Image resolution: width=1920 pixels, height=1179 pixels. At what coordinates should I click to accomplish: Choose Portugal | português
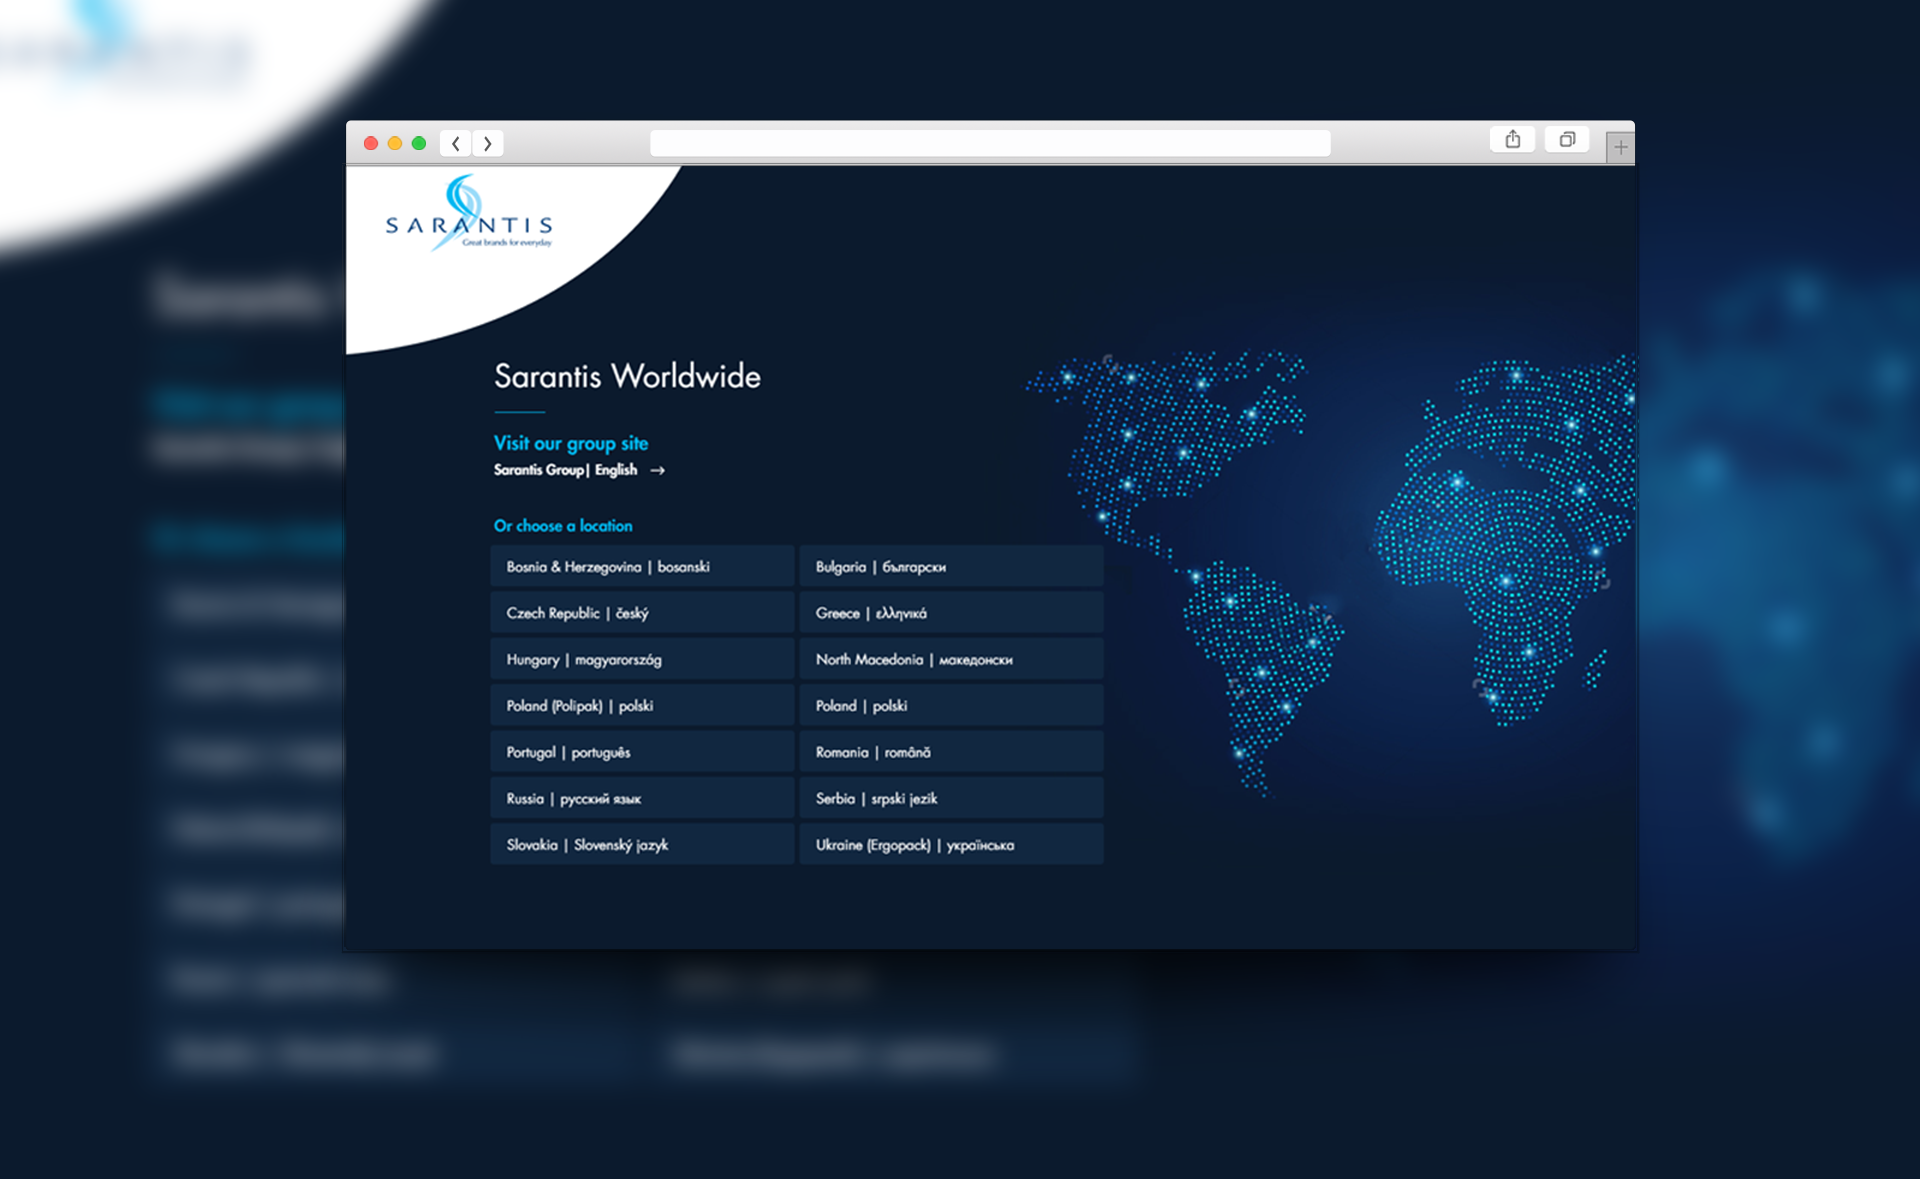tap(642, 752)
